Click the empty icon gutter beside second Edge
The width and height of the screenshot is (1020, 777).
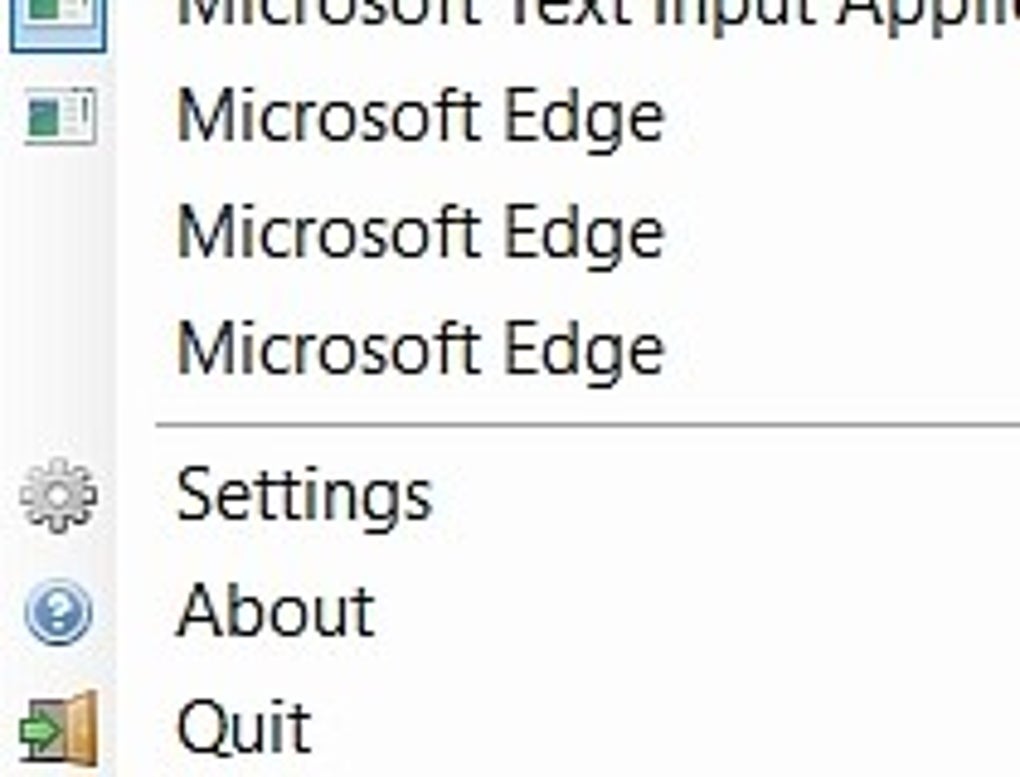point(59,233)
